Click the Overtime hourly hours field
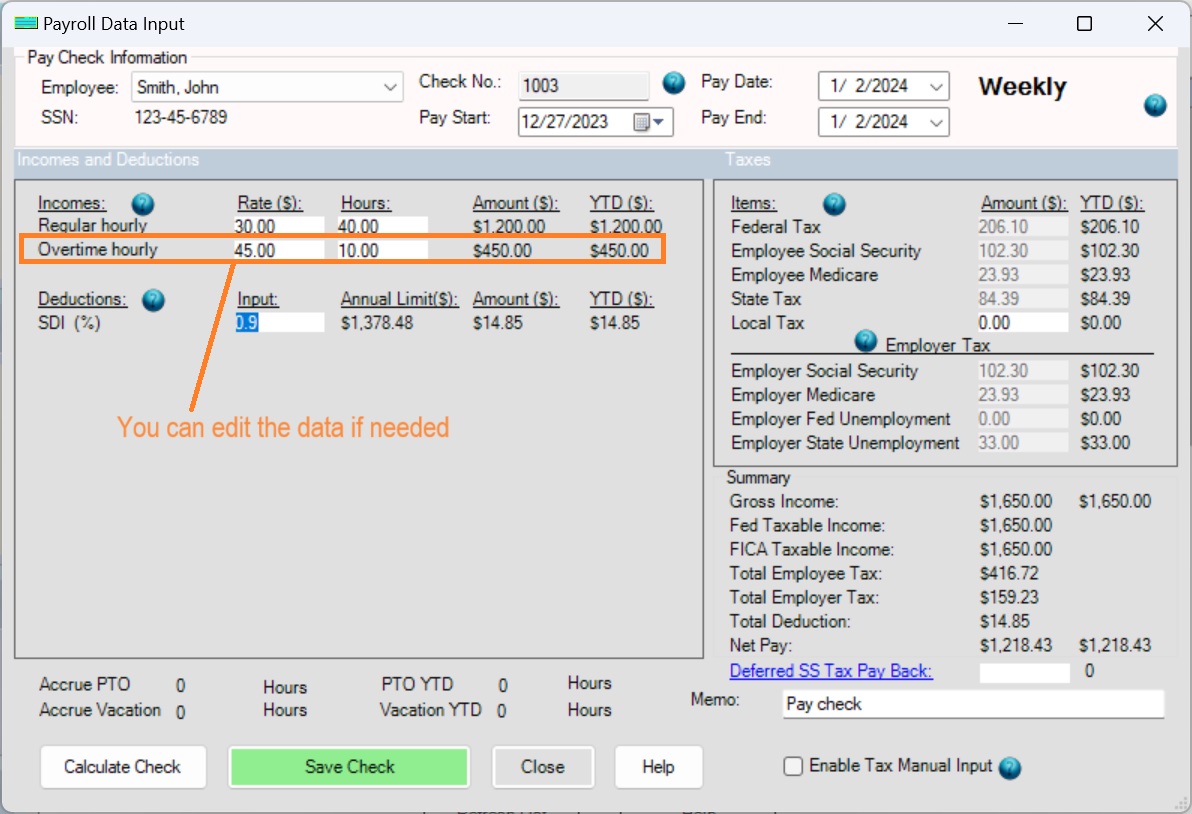Screen dimensions: 1192x814 (x=383, y=251)
